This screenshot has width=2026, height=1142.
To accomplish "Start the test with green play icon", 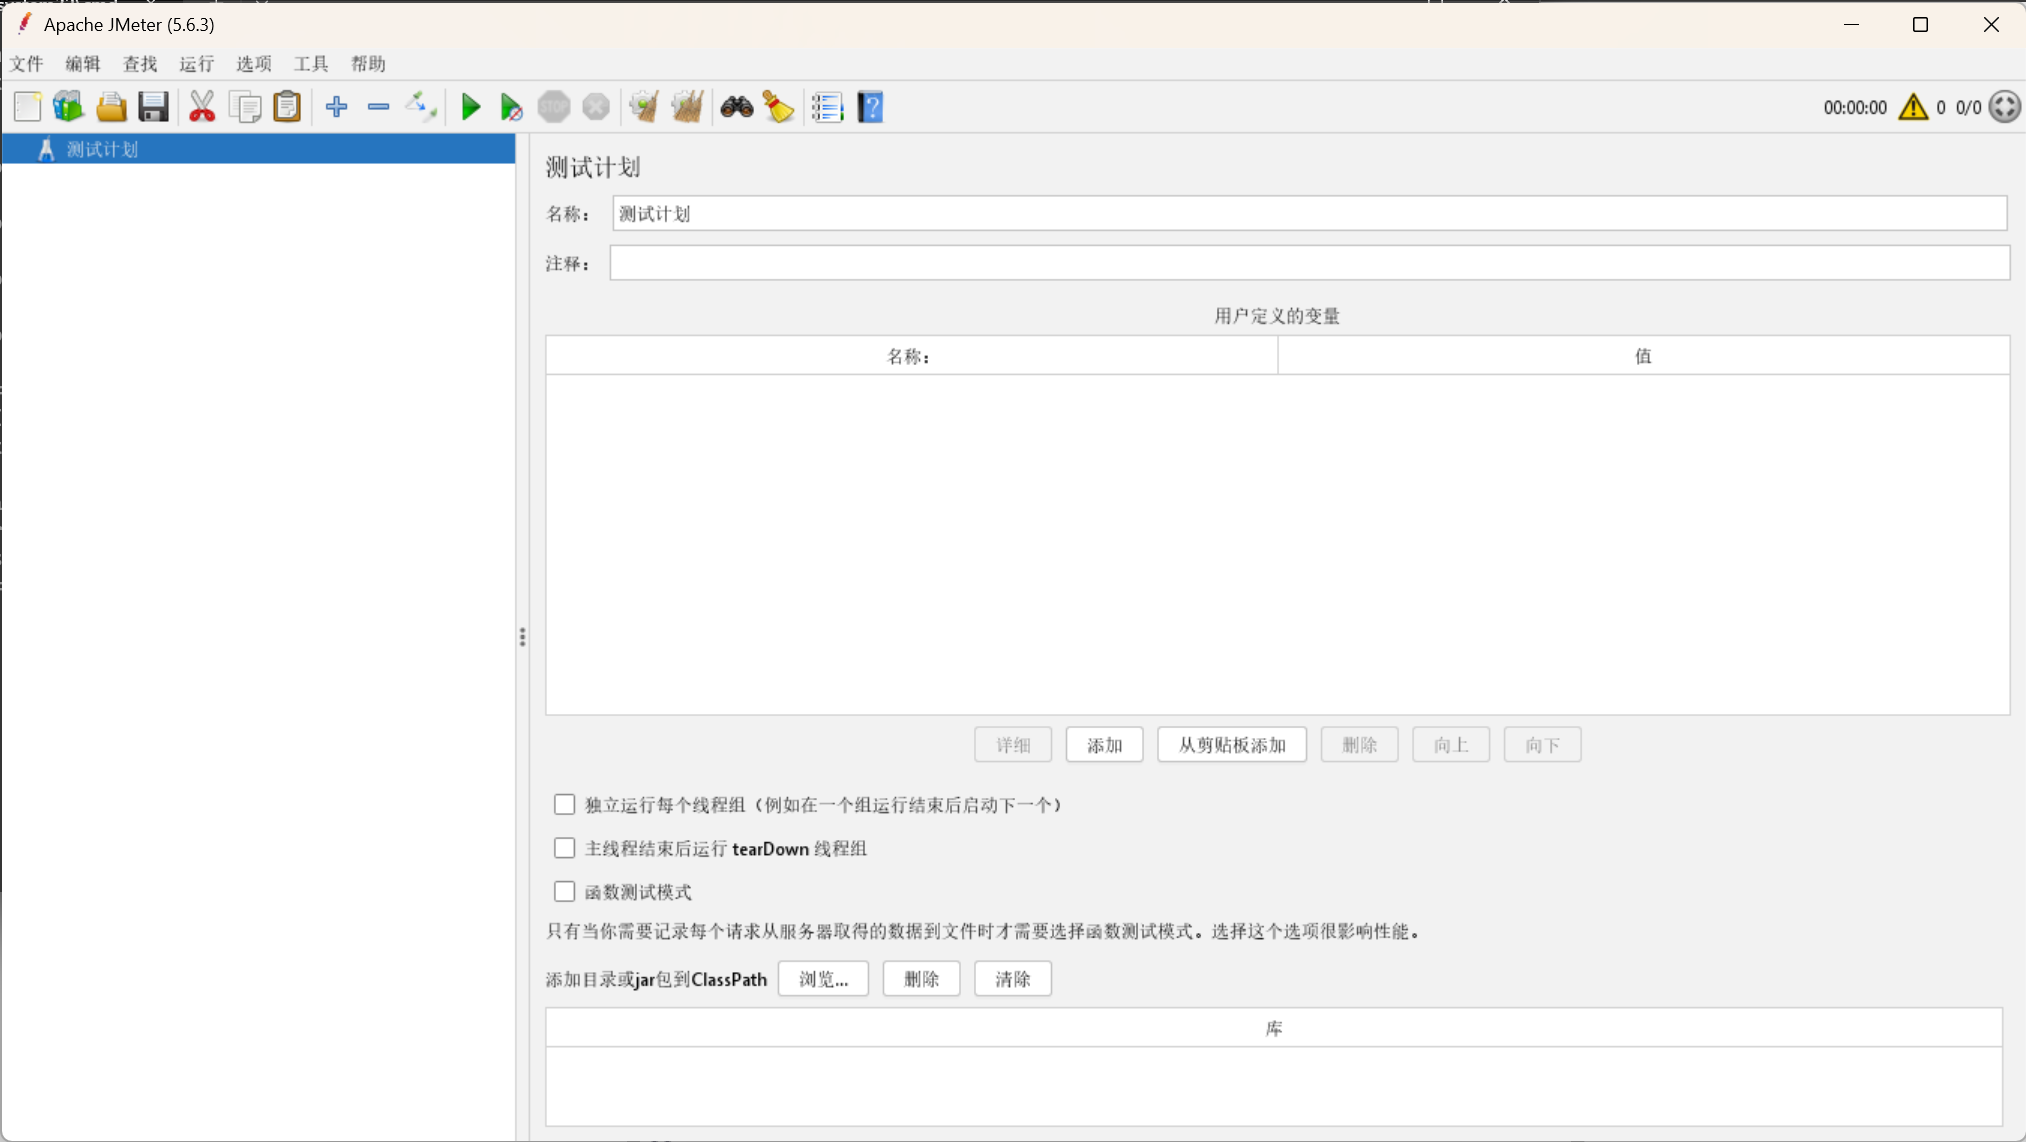I will (470, 107).
